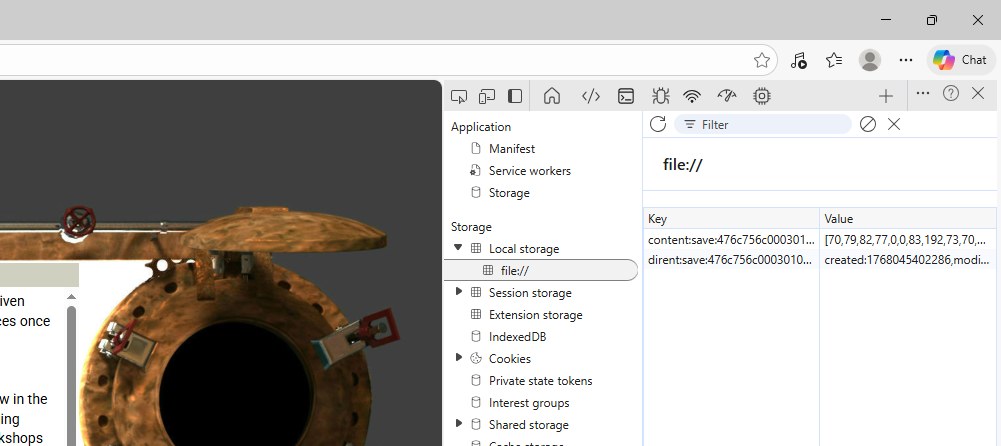Screen dimensions: 1001x446
Task: Toggle the DevTools sidebar panel icon
Action: click(515, 96)
